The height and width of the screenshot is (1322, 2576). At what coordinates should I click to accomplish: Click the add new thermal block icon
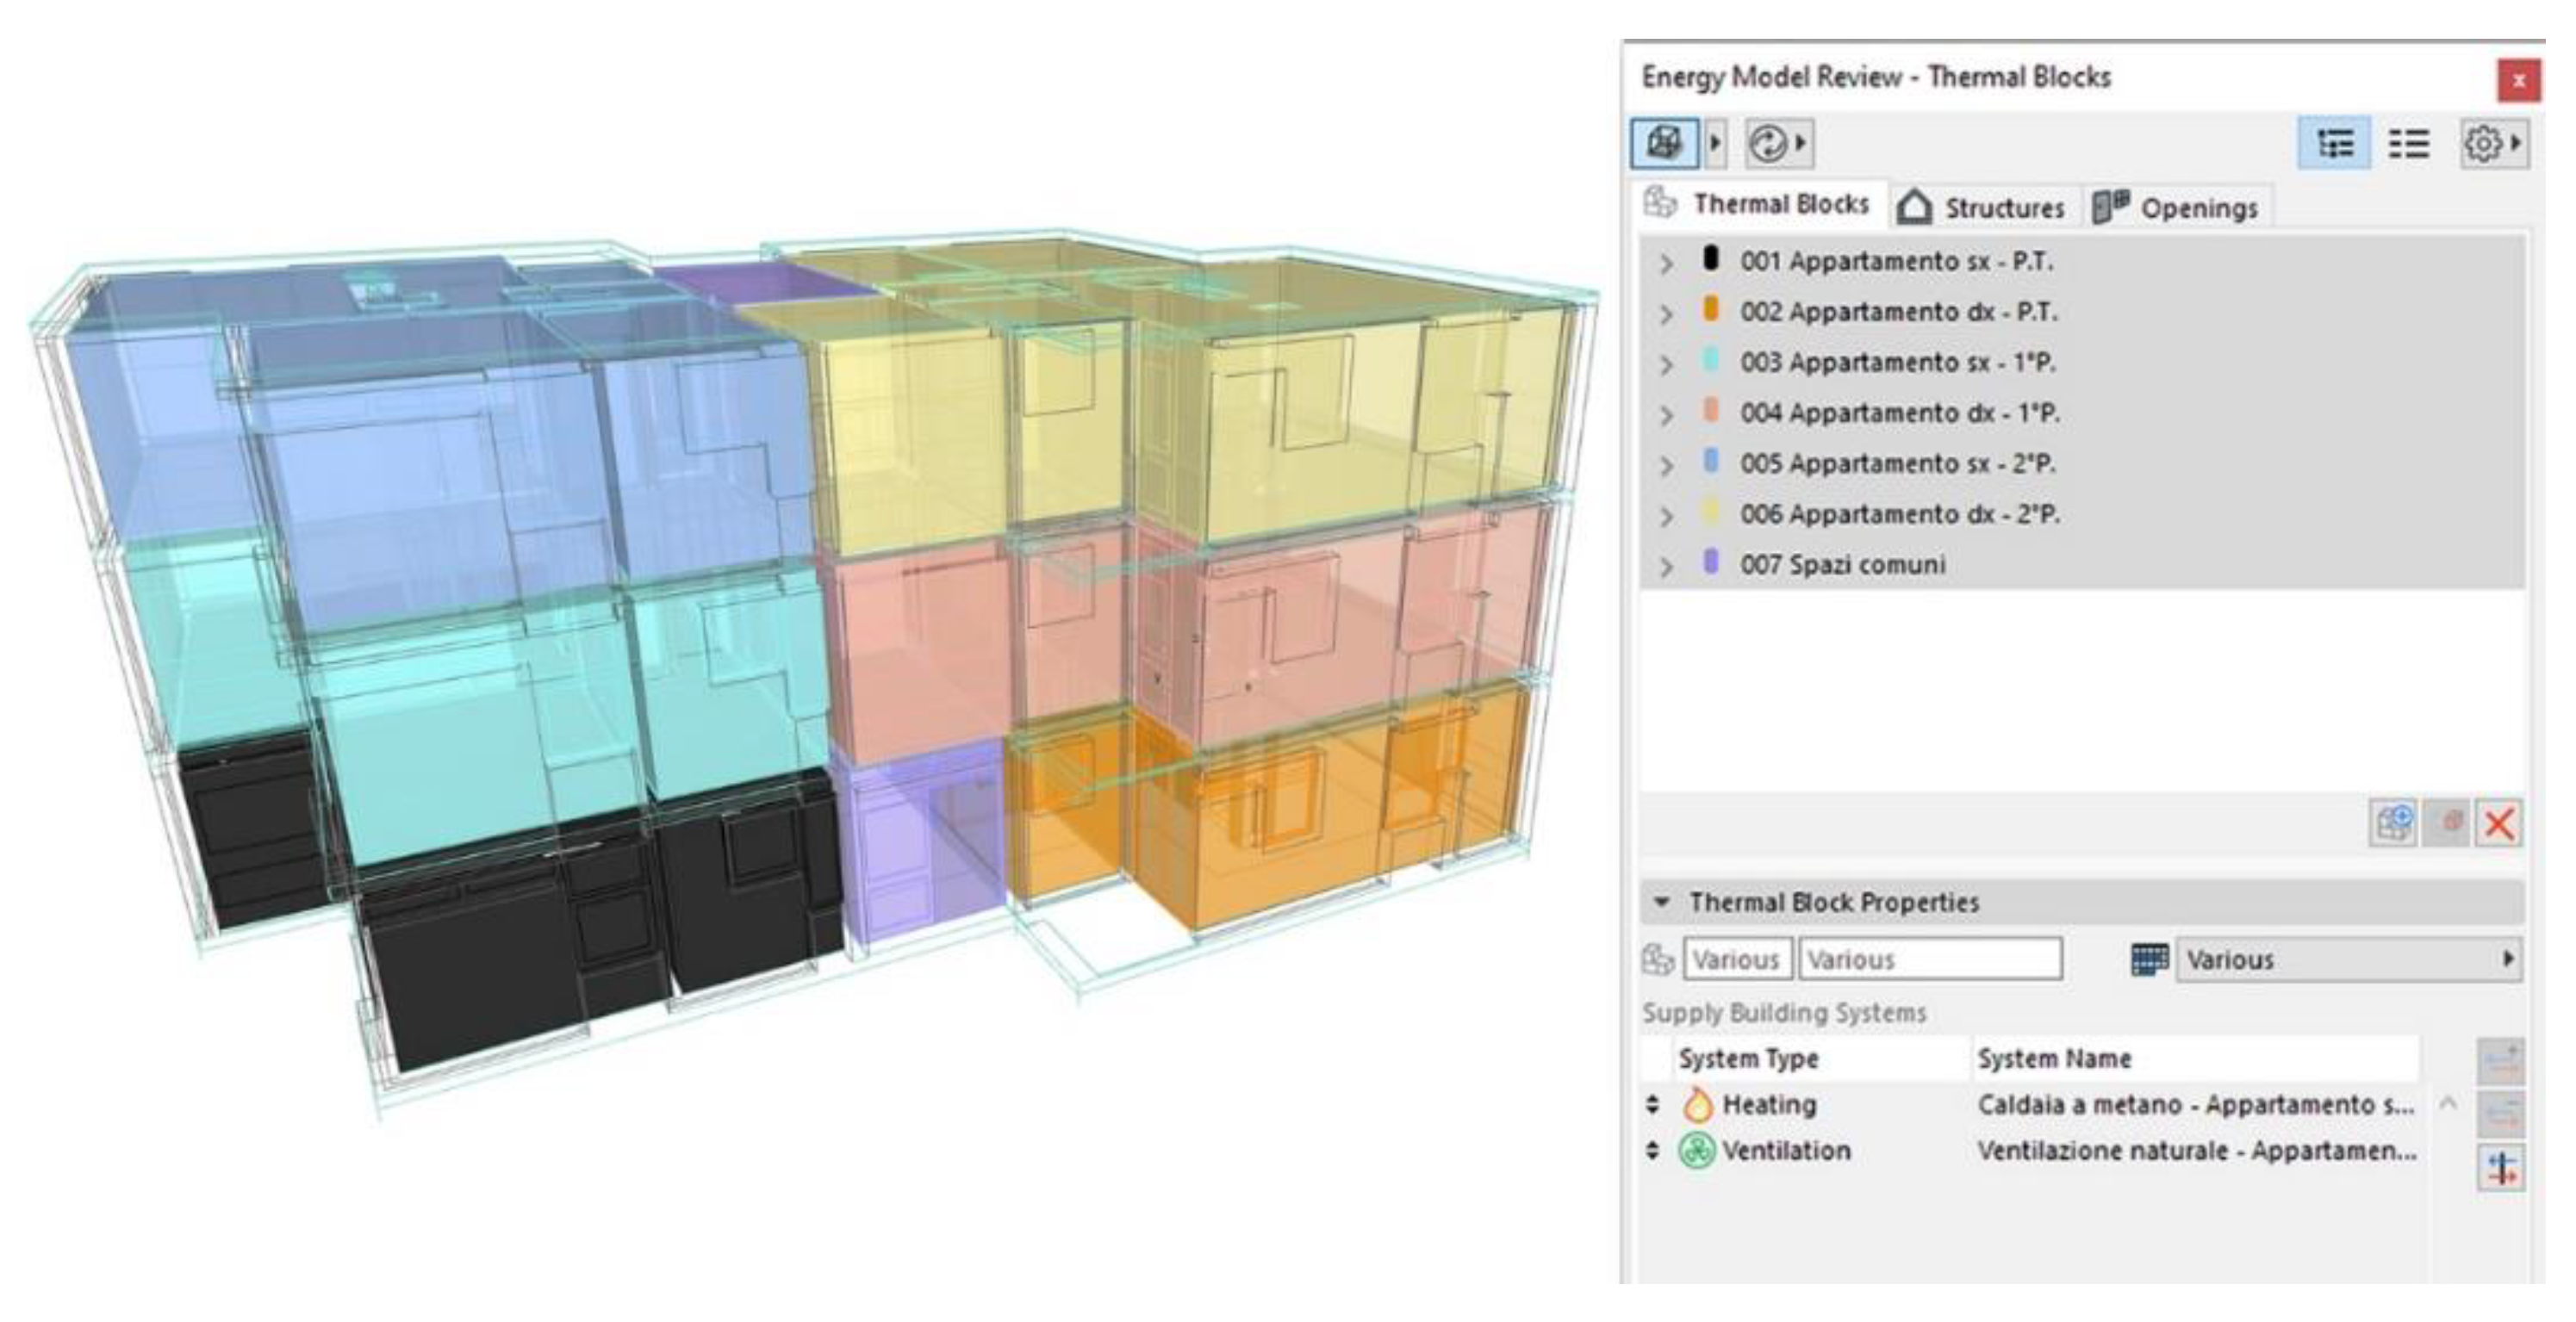[2393, 824]
